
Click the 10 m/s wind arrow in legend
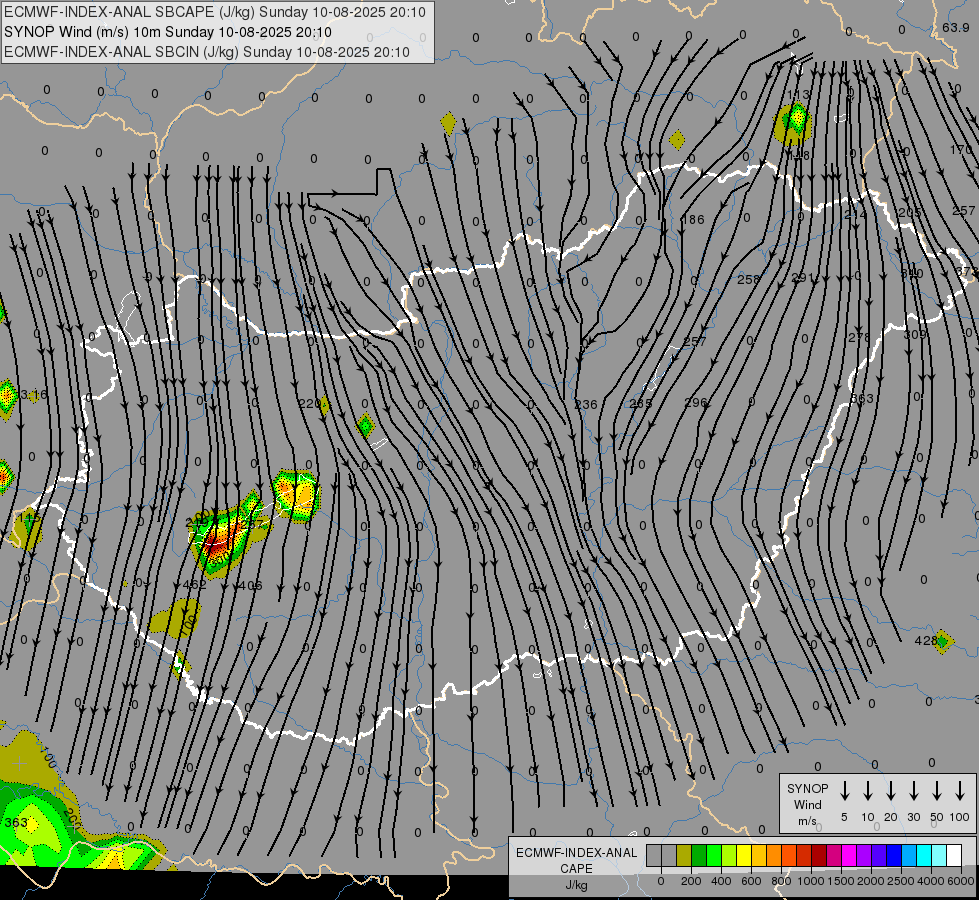pos(867,790)
